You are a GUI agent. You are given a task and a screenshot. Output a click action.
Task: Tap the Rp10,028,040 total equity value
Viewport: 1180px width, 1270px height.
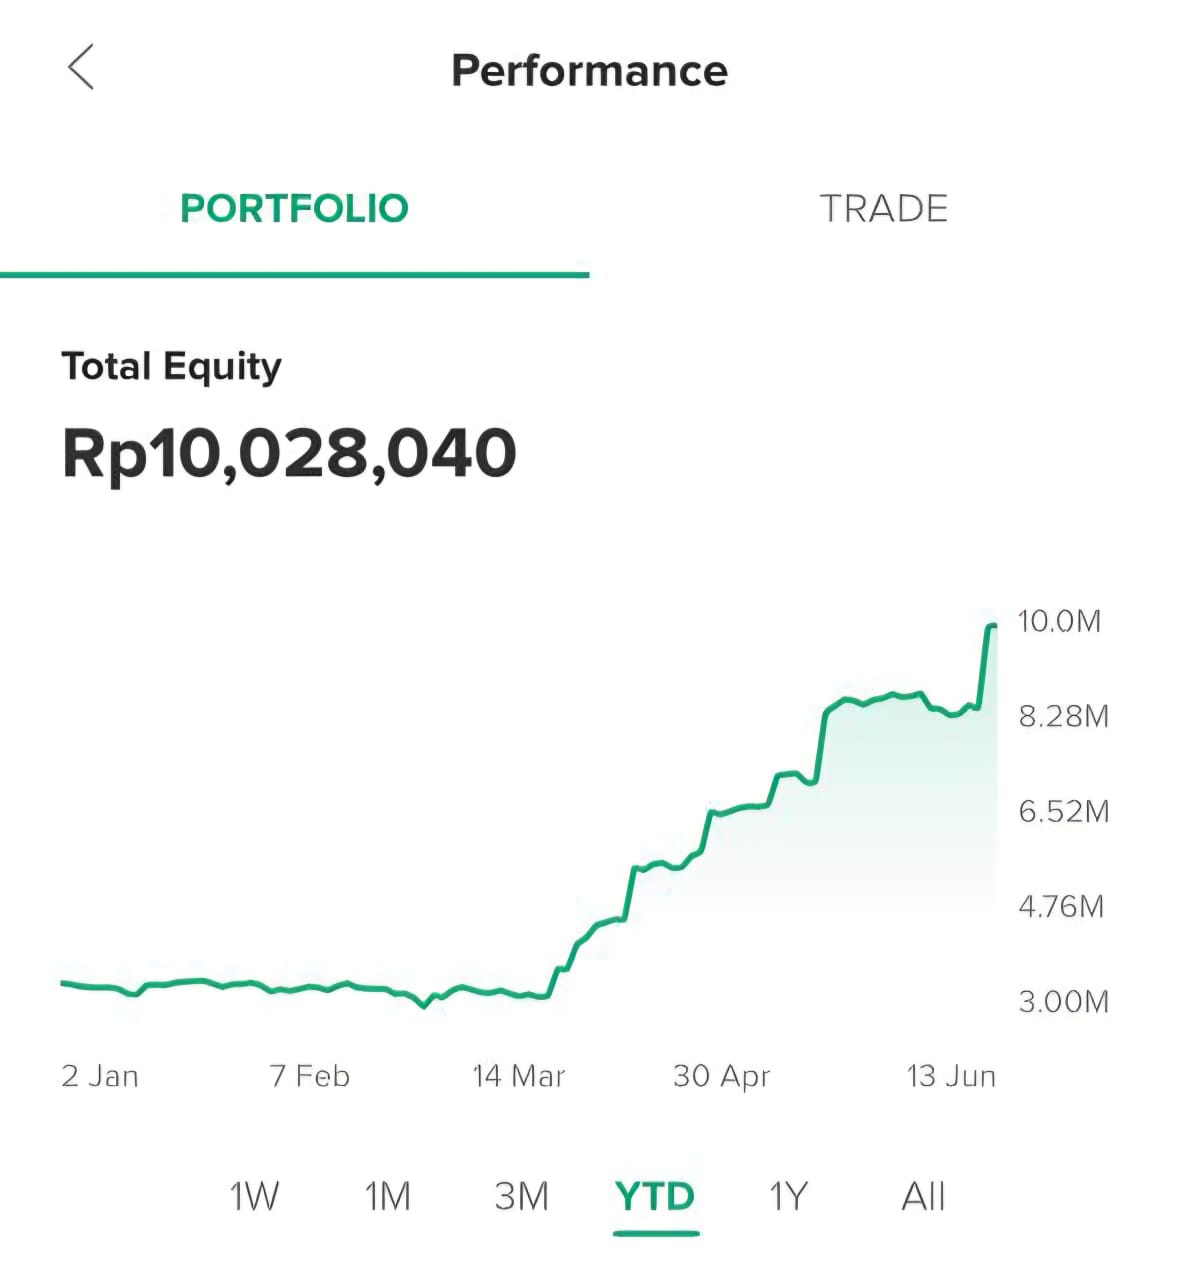point(289,454)
